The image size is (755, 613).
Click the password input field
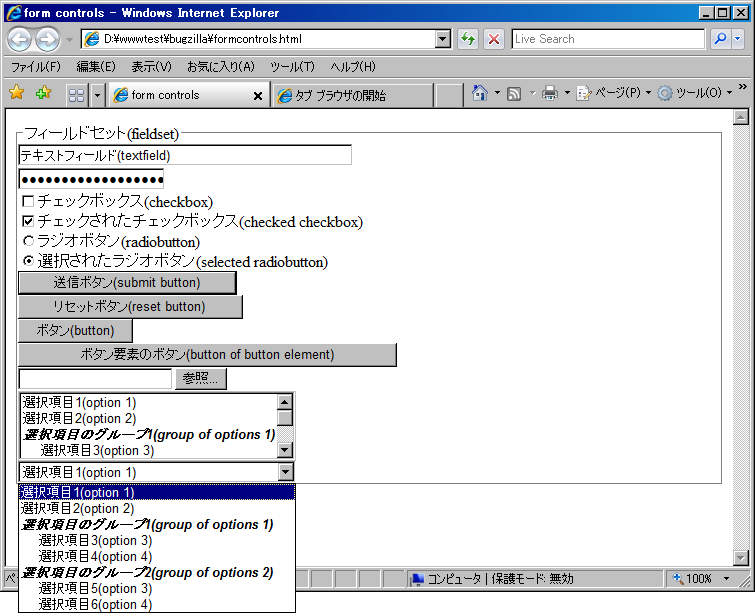click(x=91, y=180)
